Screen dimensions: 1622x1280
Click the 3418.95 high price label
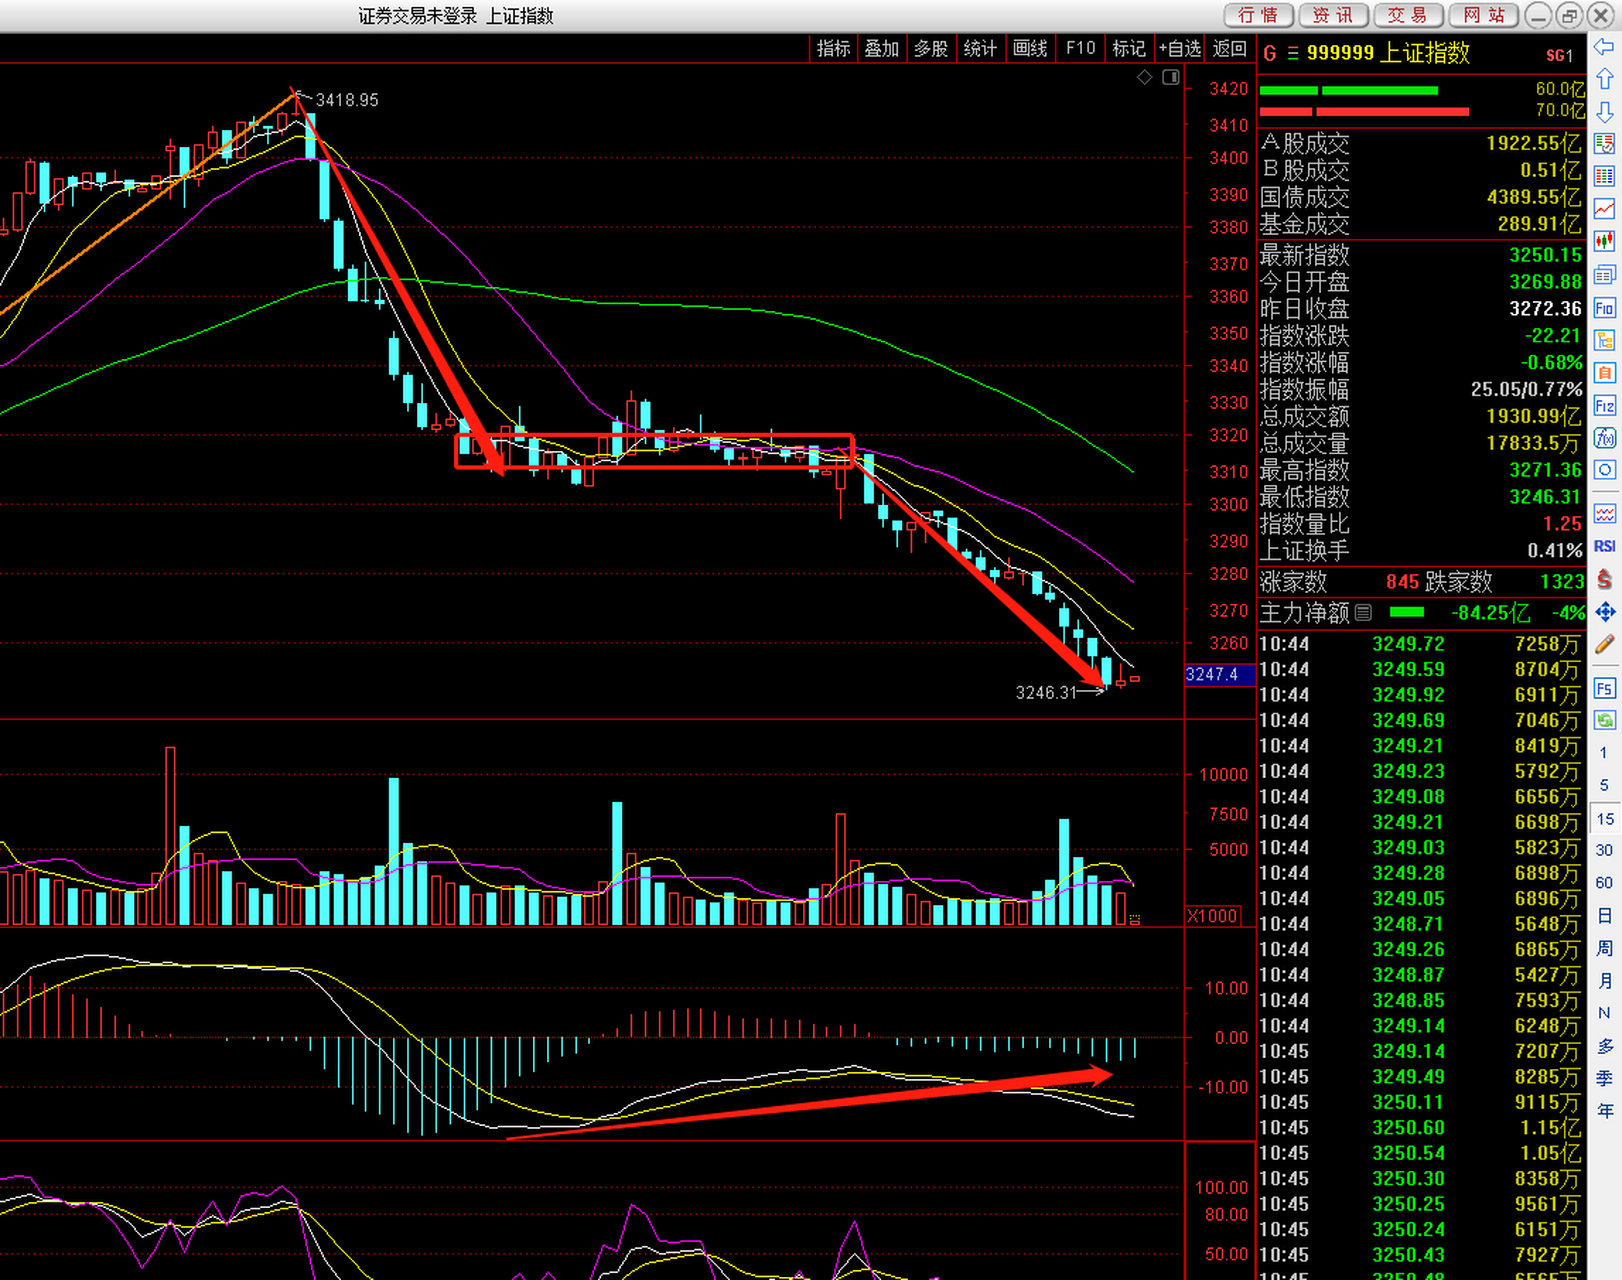click(347, 100)
